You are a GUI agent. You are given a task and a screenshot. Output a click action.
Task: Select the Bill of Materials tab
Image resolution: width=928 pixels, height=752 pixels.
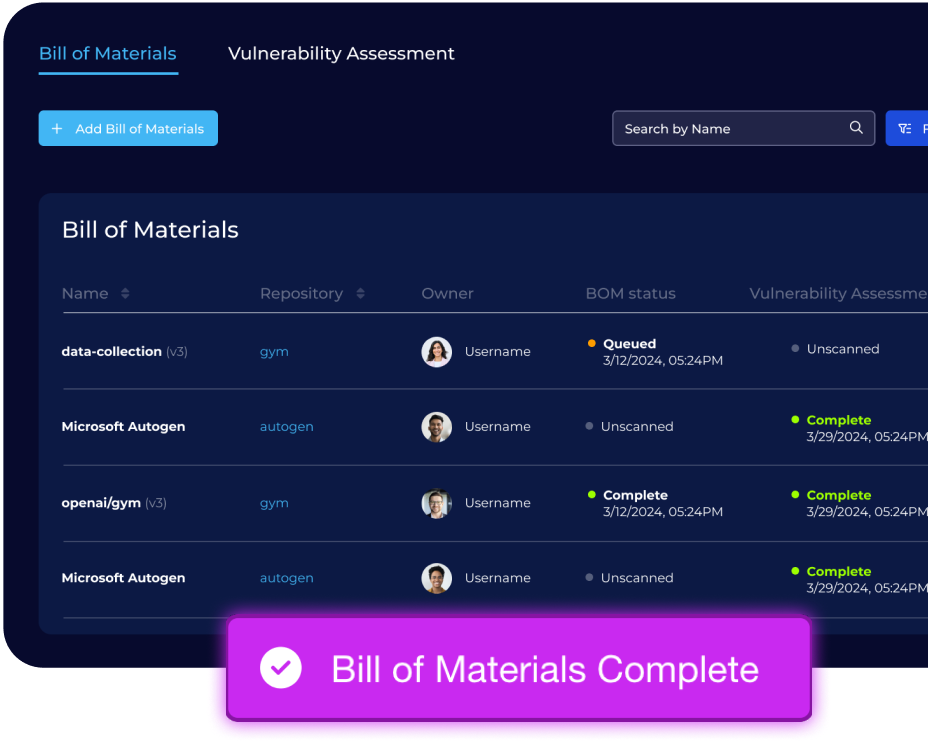107,53
